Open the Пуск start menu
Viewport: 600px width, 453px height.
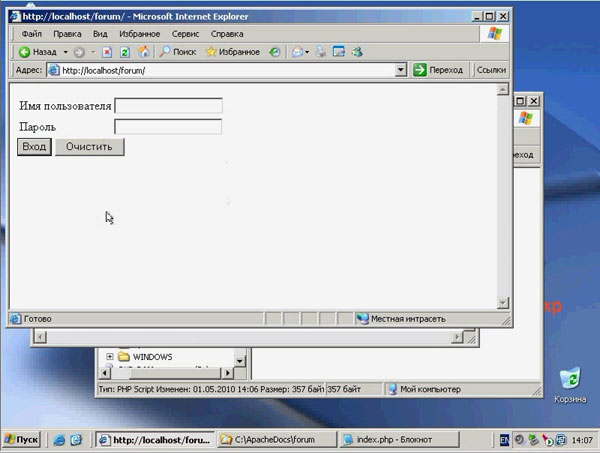pyautogui.click(x=22, y=439)
